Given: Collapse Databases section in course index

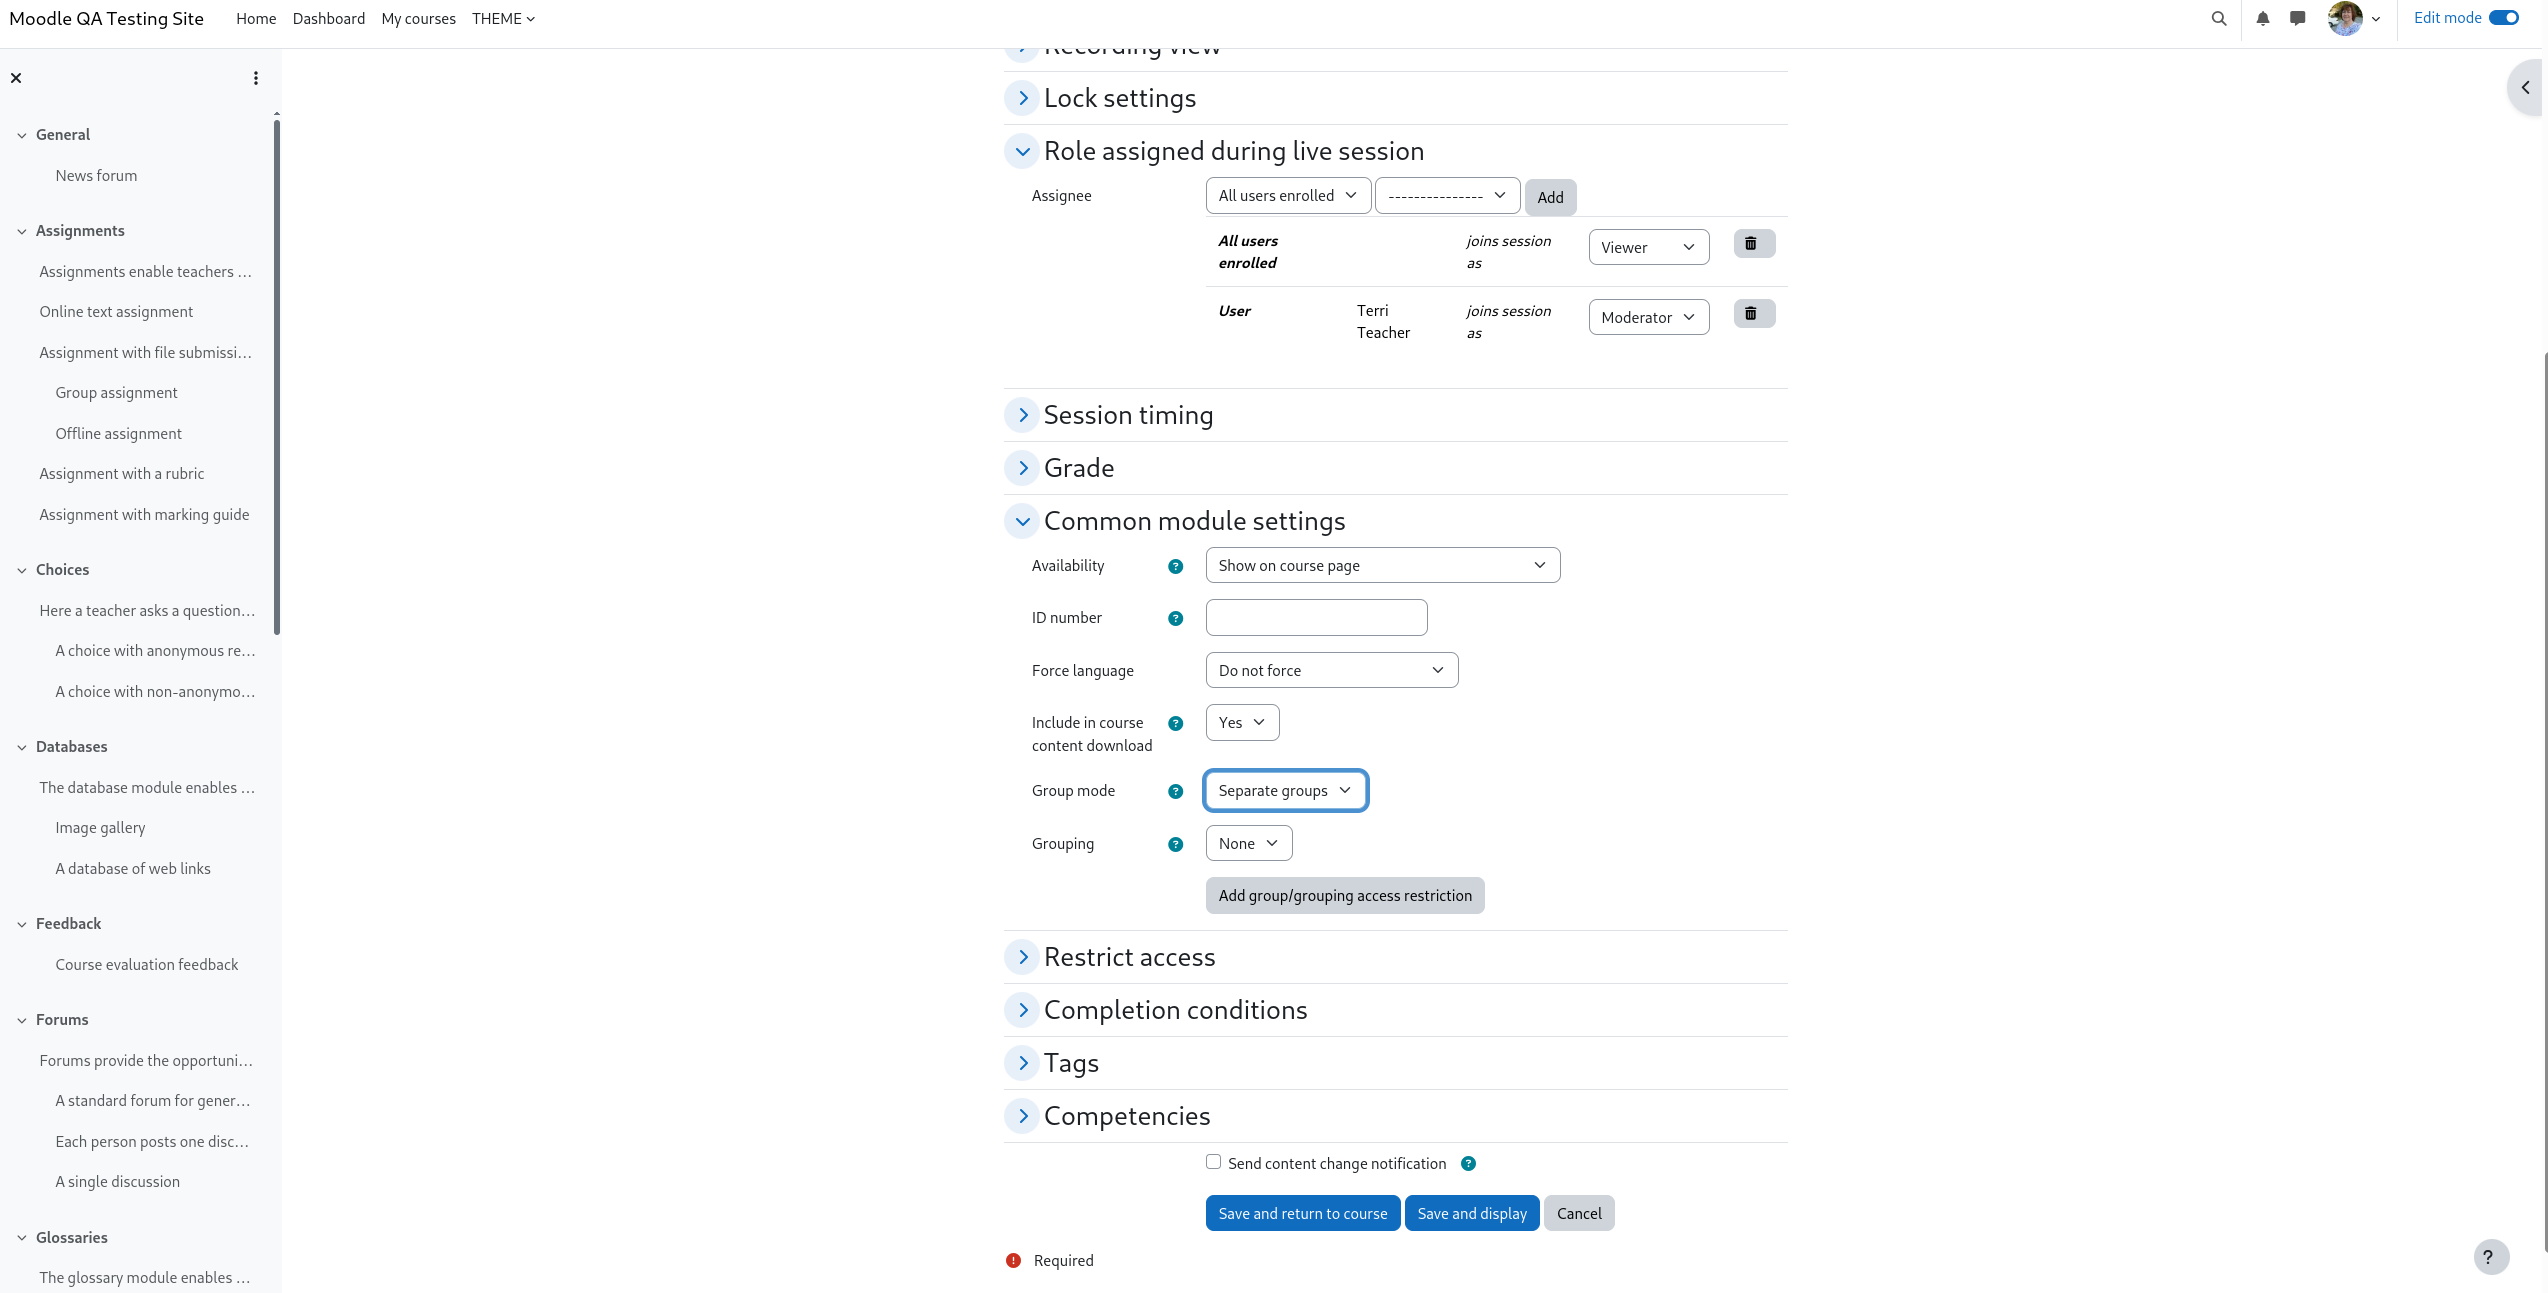Looking at the screenshot, I should tap(22, 748).
